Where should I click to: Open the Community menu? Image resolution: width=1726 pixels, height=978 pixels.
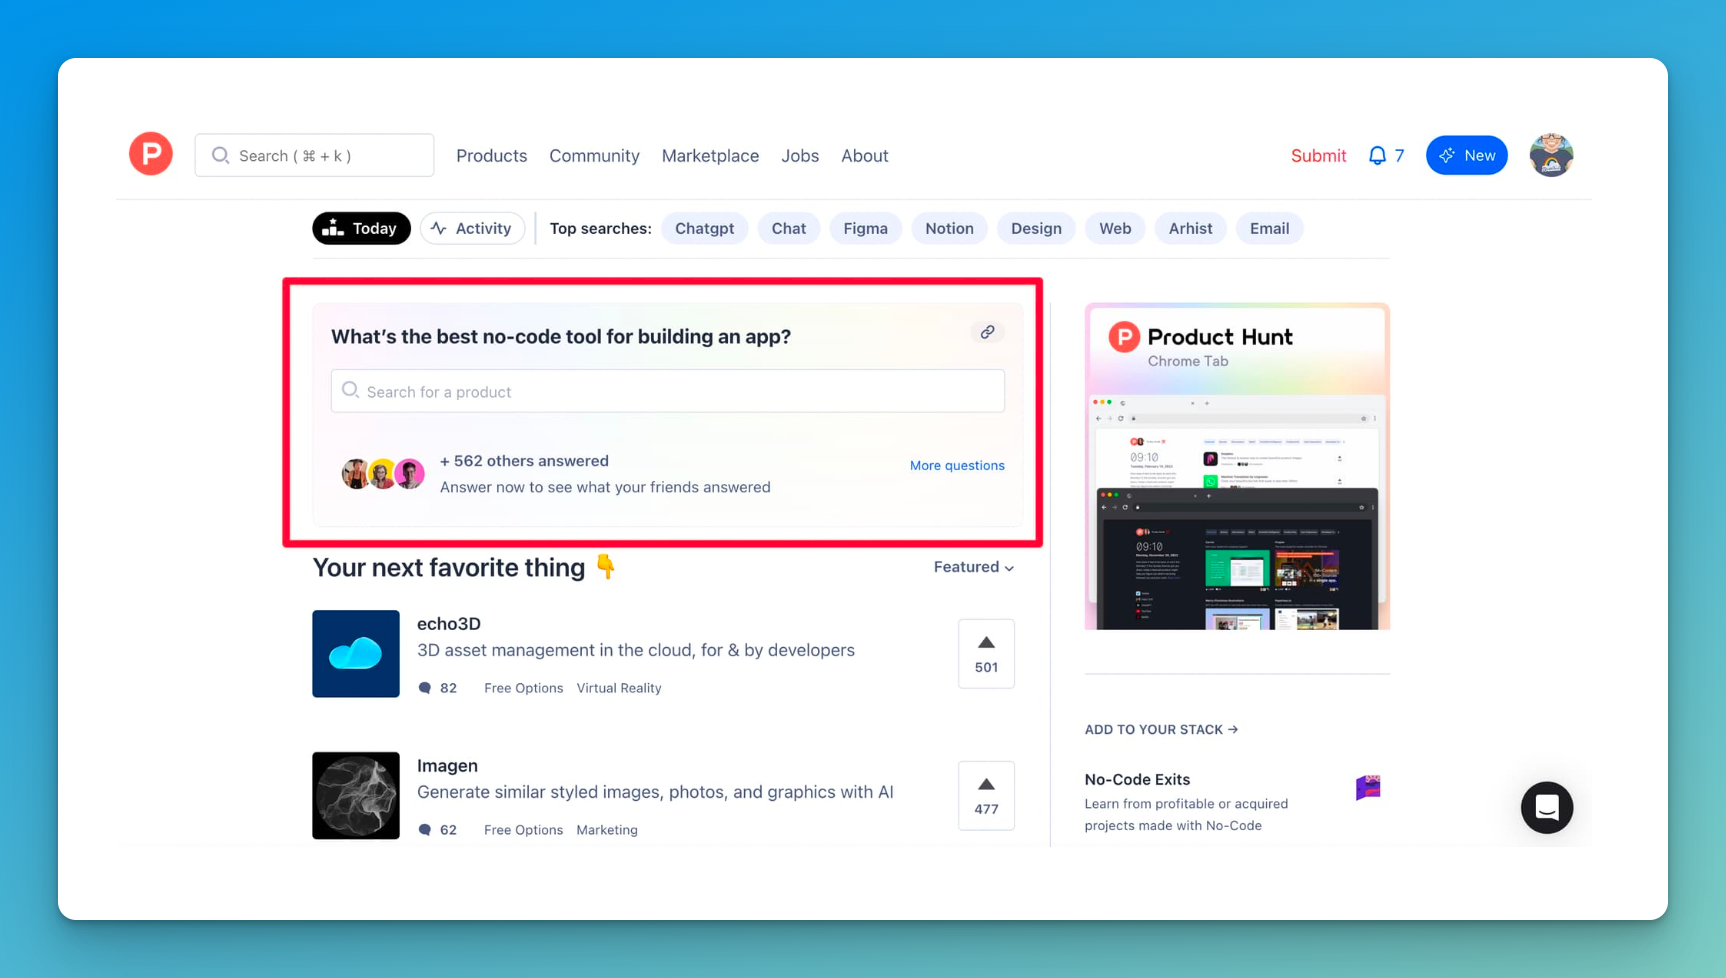pyautogui.click(x=594, y=155)
